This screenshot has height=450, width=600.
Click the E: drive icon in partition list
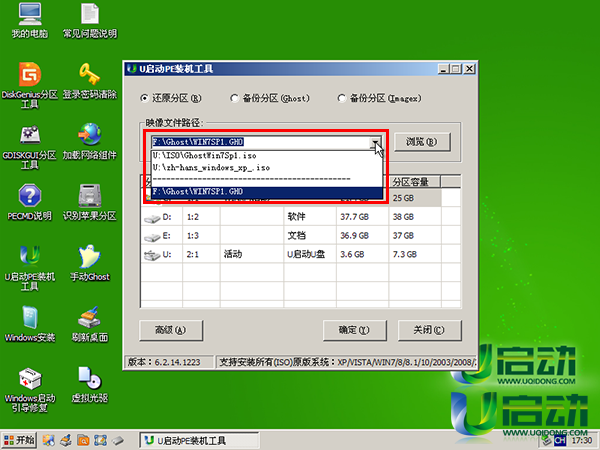pos(152,237)
